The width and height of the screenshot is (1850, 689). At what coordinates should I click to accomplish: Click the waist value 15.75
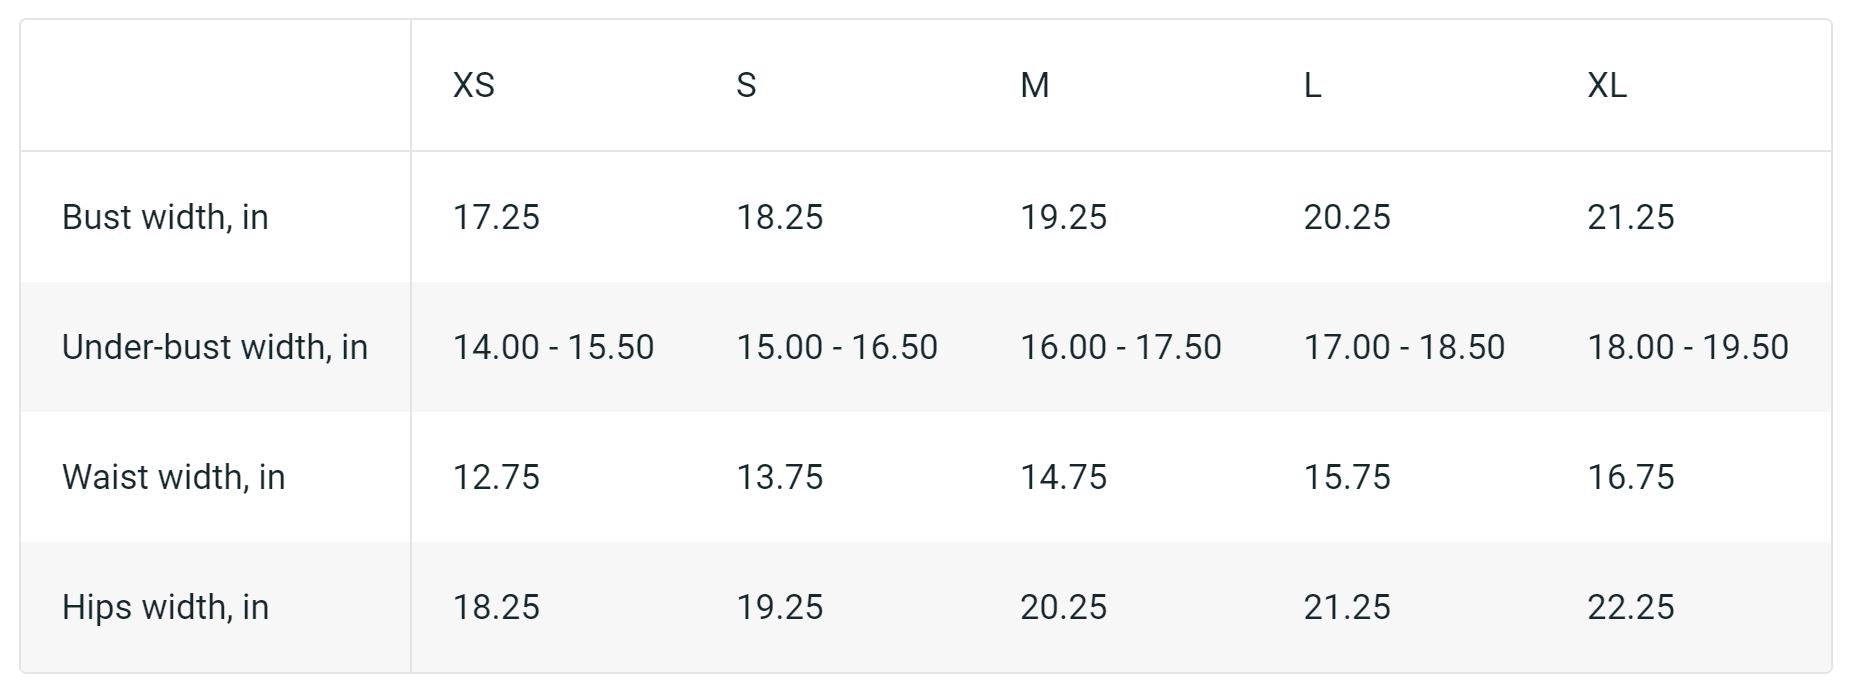coord(1347,477)
